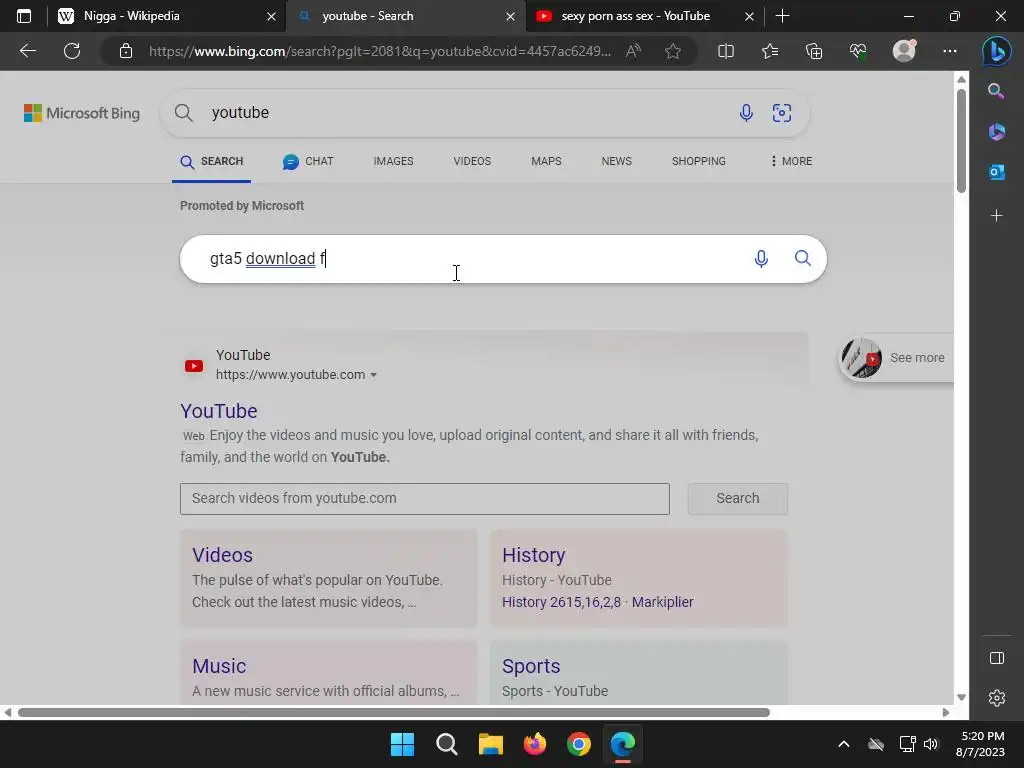The width and height of the screenshot is (1024, 768).
Task: Select the NEWS search tab
Action: tap(616, 161)
